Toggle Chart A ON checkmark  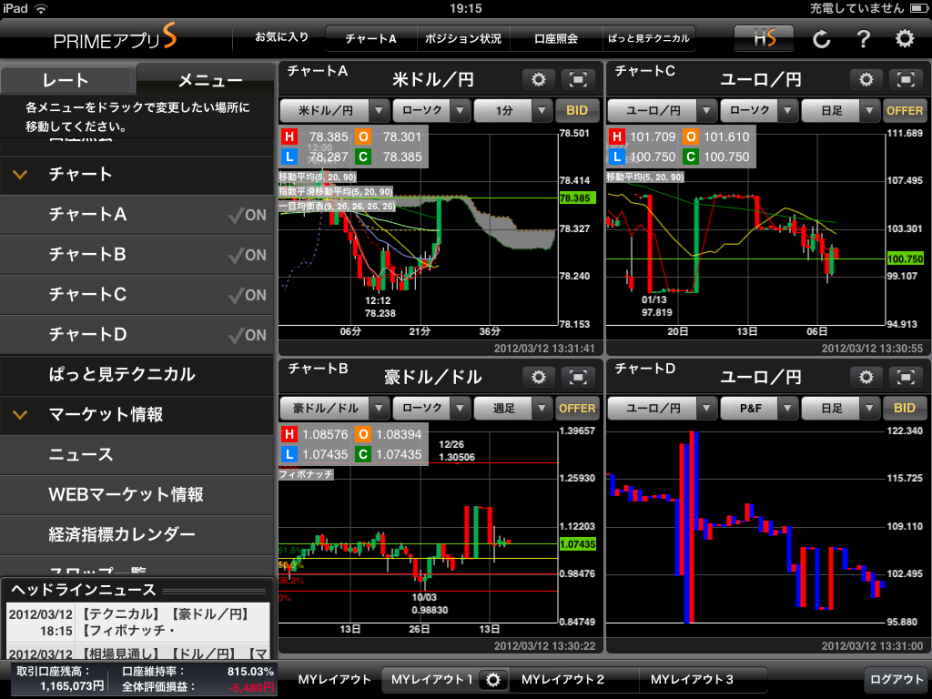[x=247, y=215]
